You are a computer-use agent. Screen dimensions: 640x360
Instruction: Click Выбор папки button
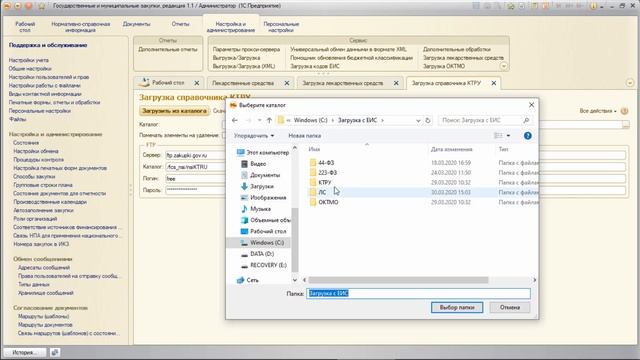457,307
